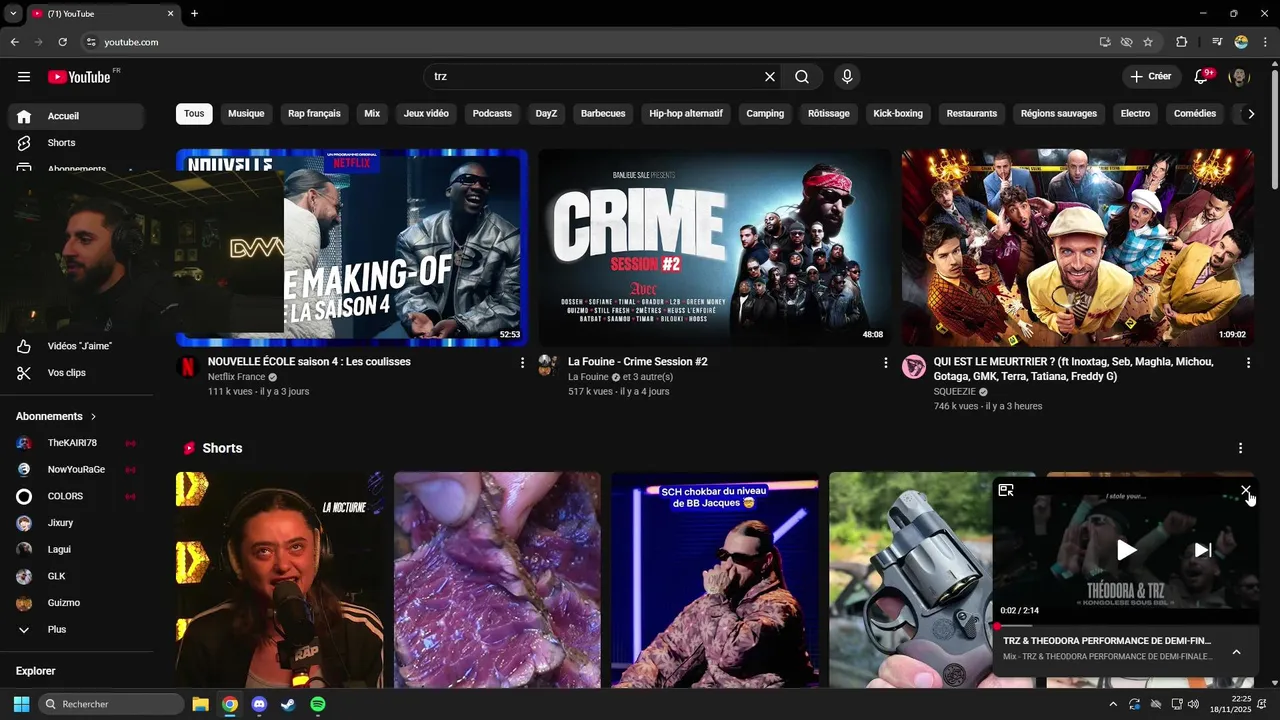Seek in the miniplayer progress bar

coord(1126,627)
